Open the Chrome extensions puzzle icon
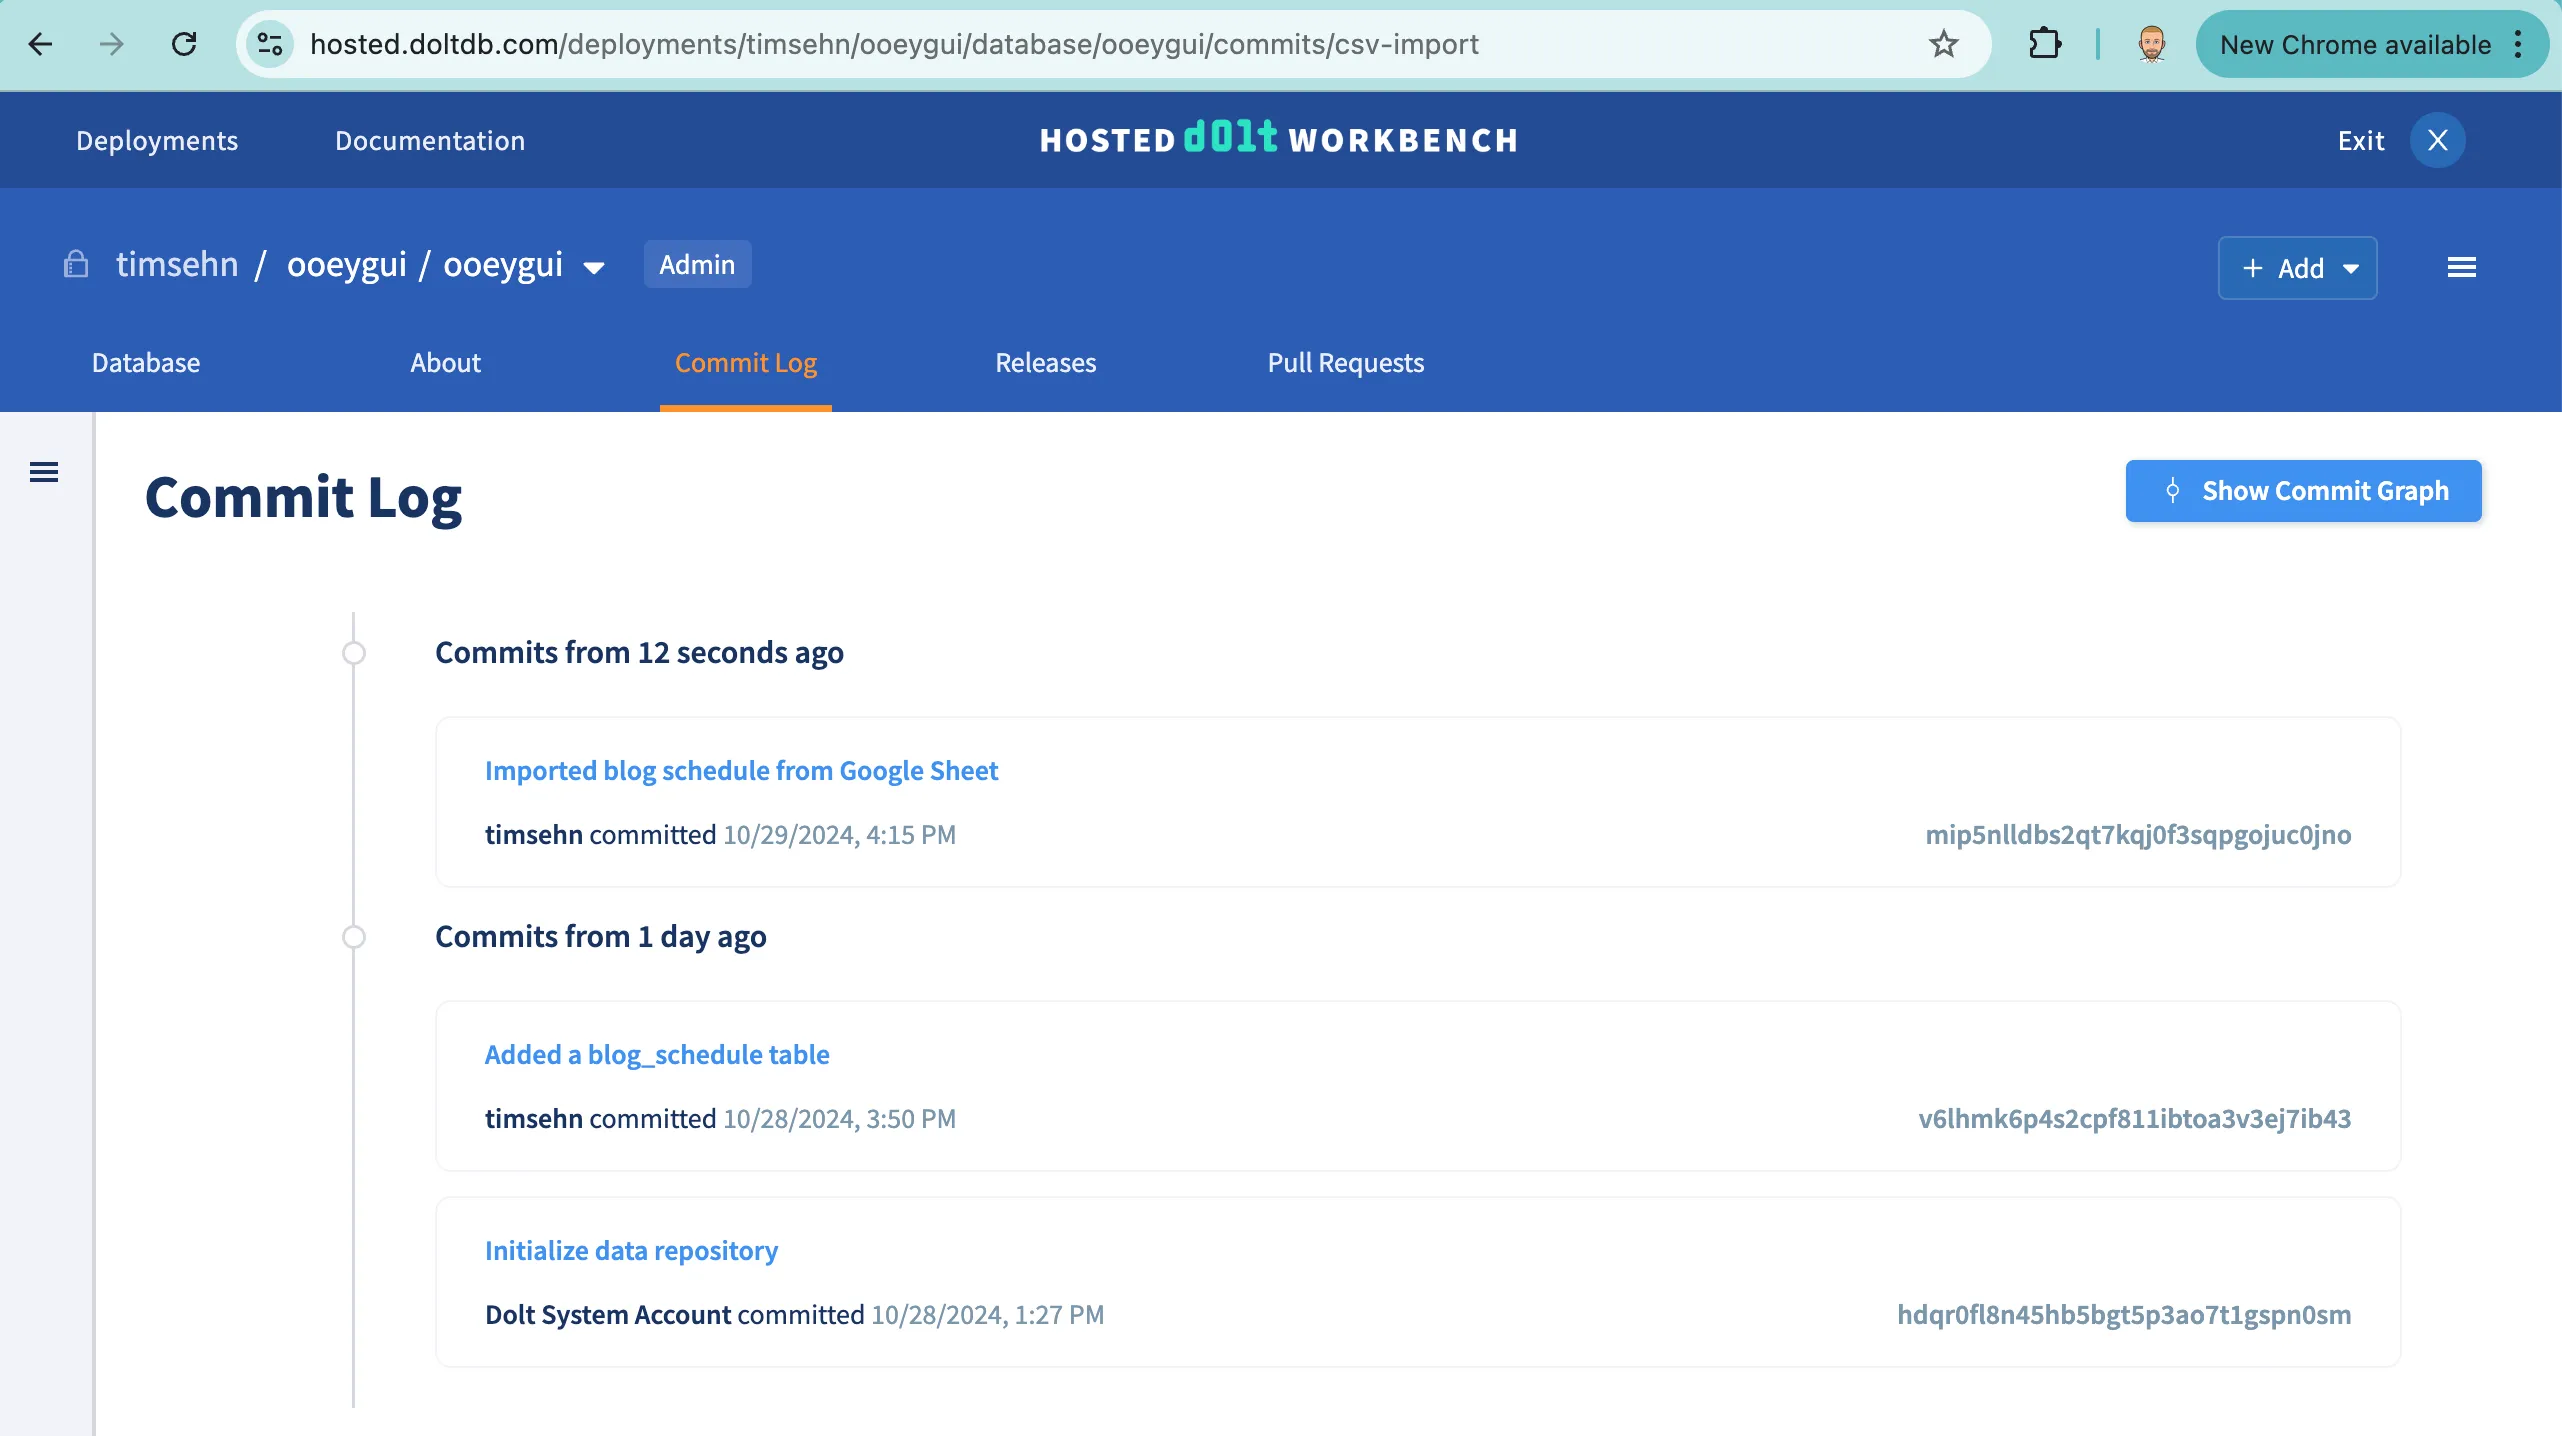 (x=2044, y=44)
